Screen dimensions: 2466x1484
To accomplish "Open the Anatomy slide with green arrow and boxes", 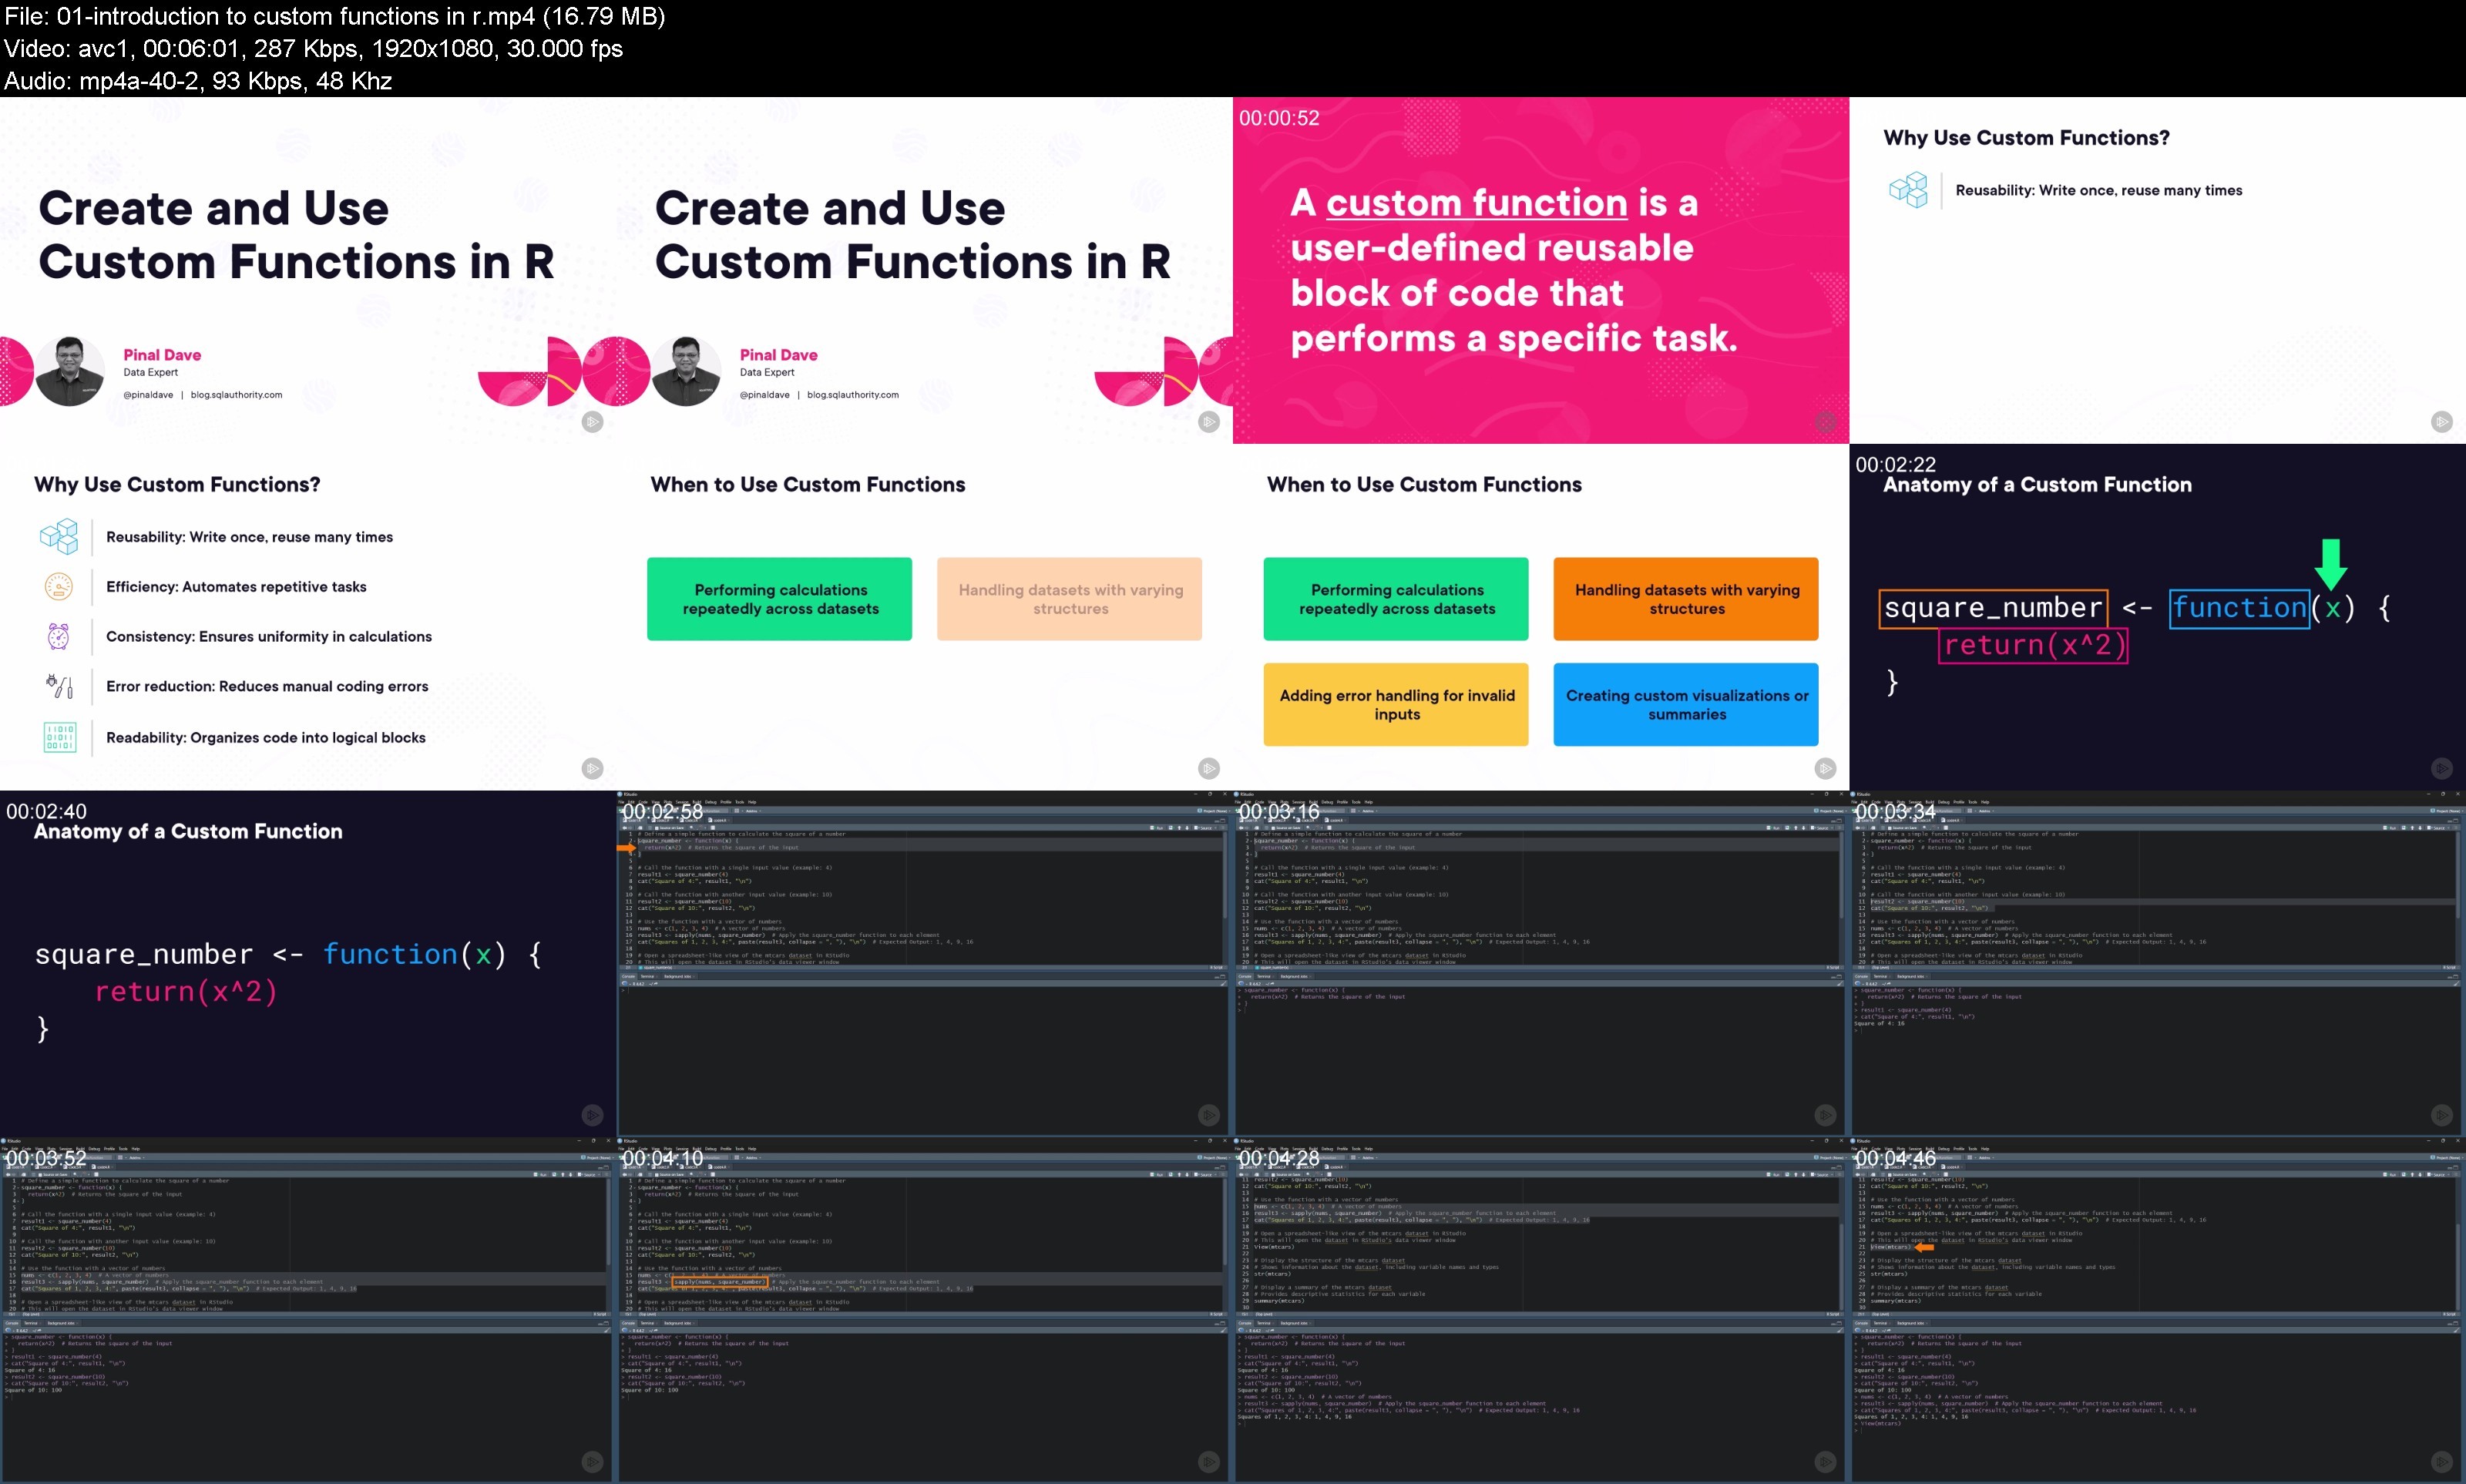I will 2158,617.
